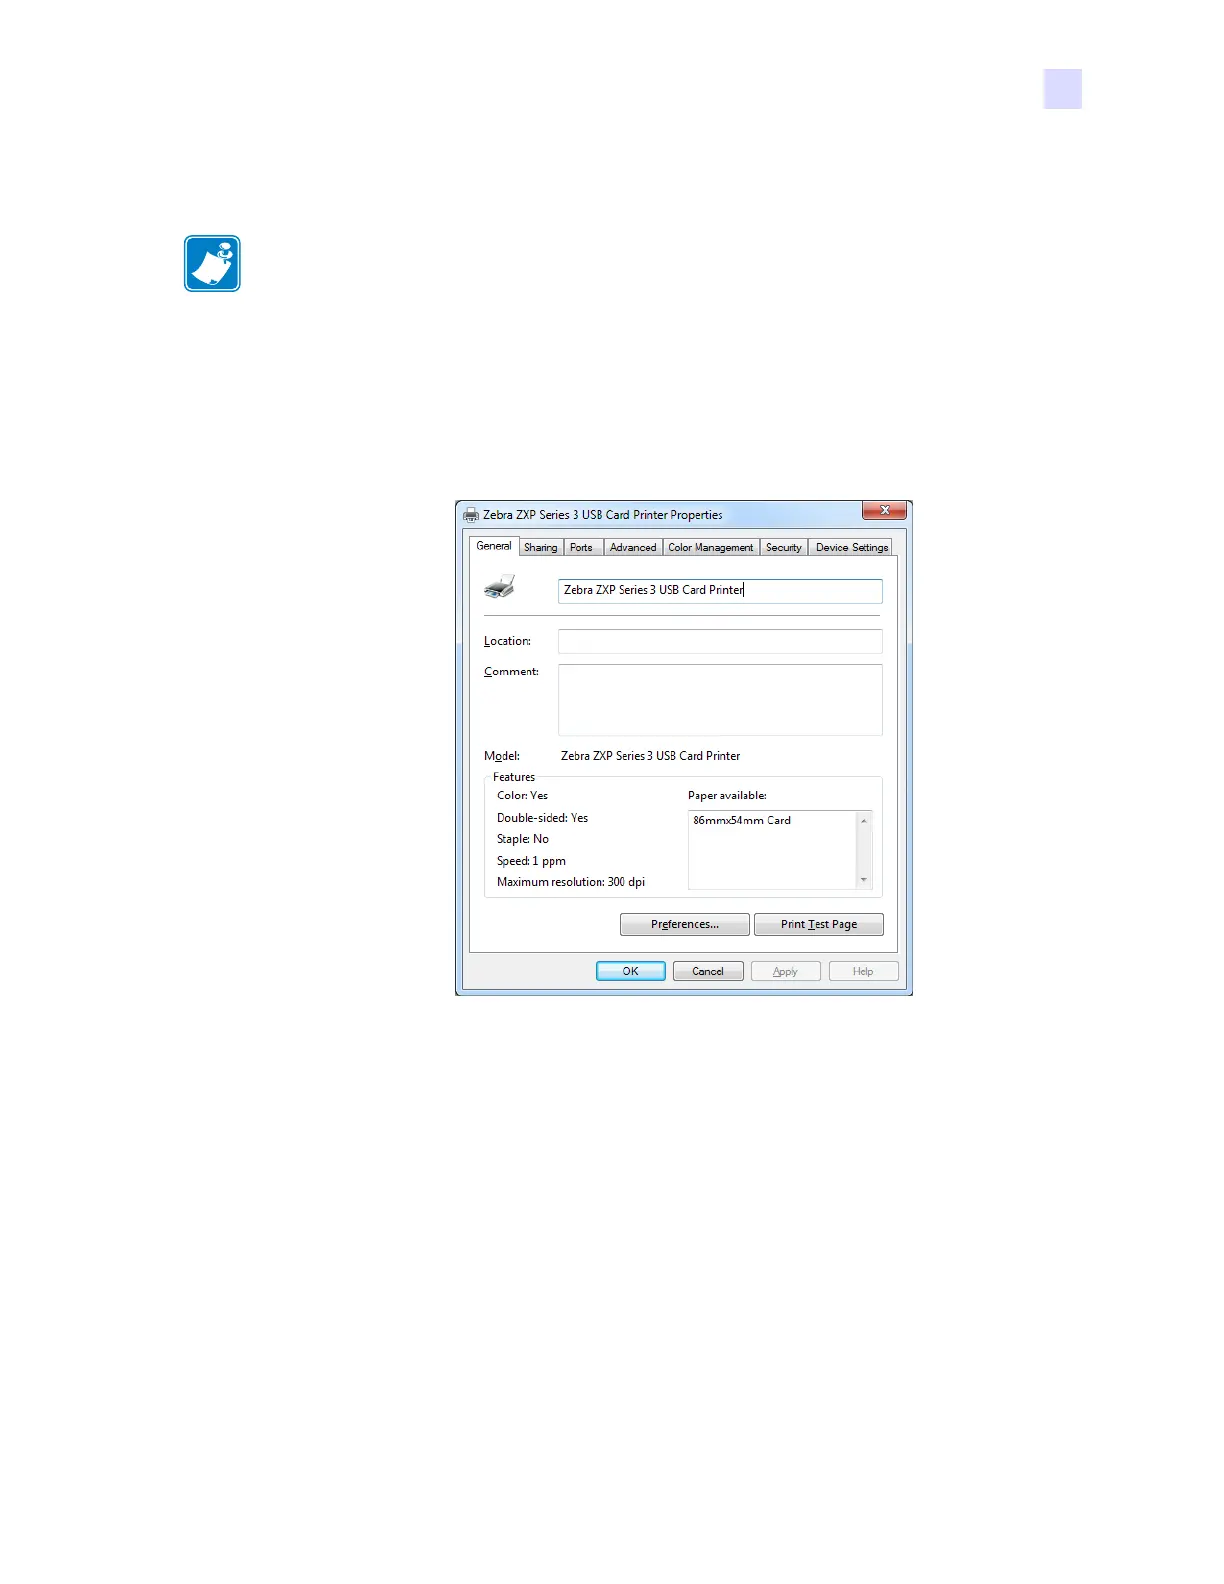The height and width of the screenshot is (1584, 1224).
Task: Click paper list scroll down arrow
Action: pos(864,880)
